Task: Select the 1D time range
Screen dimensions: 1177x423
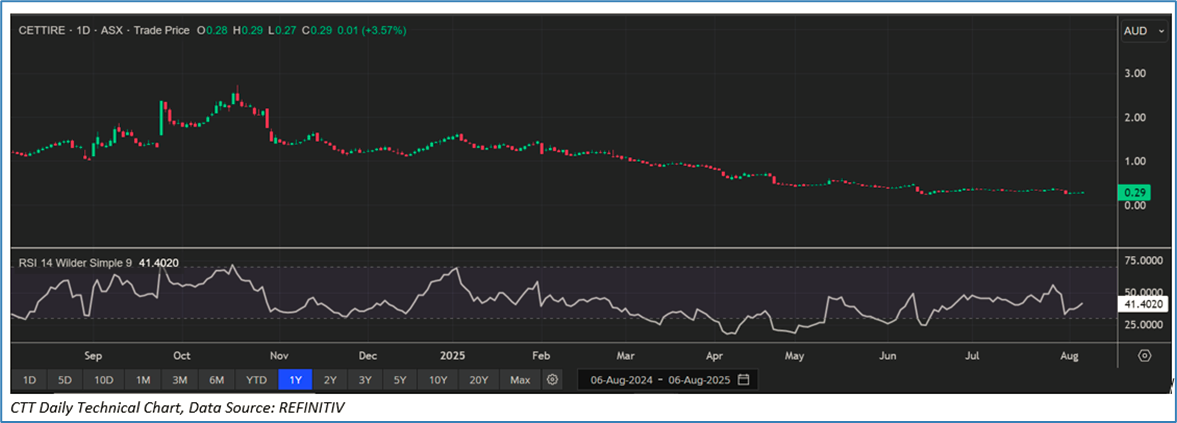Action: pyautogui.click(x=30, y=380)
